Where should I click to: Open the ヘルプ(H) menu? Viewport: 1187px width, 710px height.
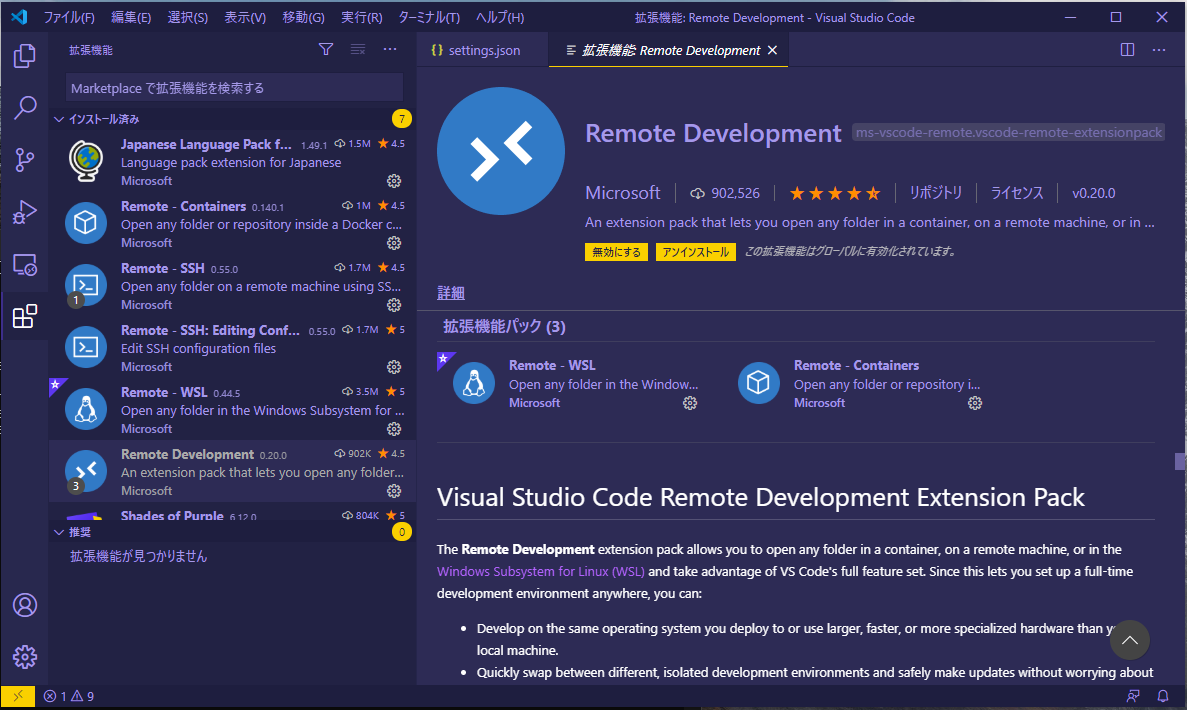click(x=500, y=17)
